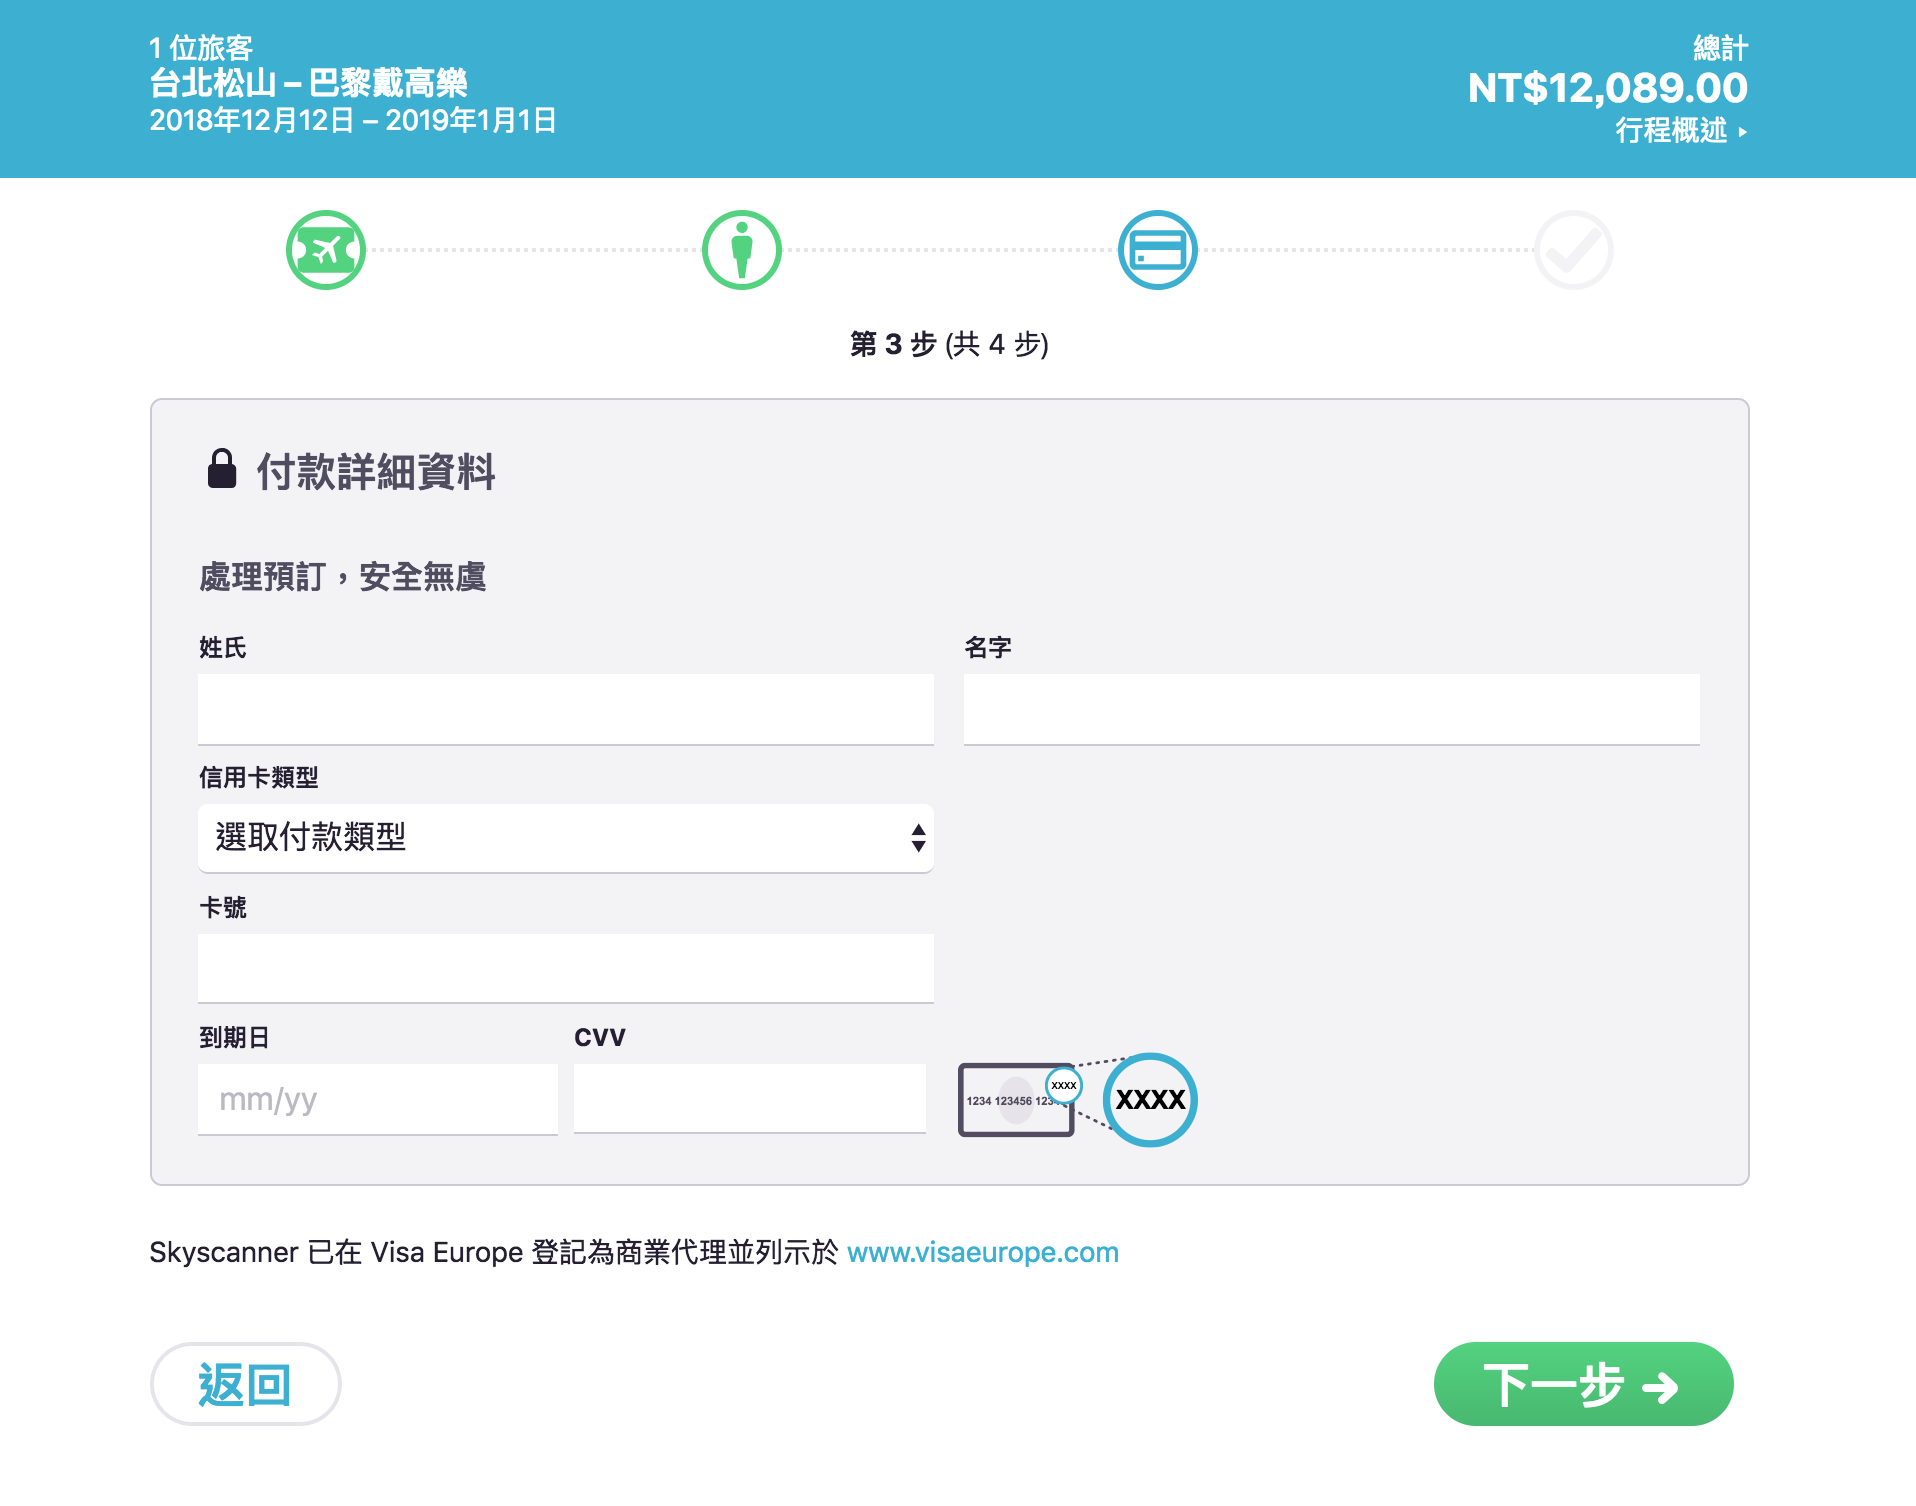Click the 信用卡類型 label
Image resolution: width=1916 pixels, height=1506 pixels.
(x=259, y=777)
